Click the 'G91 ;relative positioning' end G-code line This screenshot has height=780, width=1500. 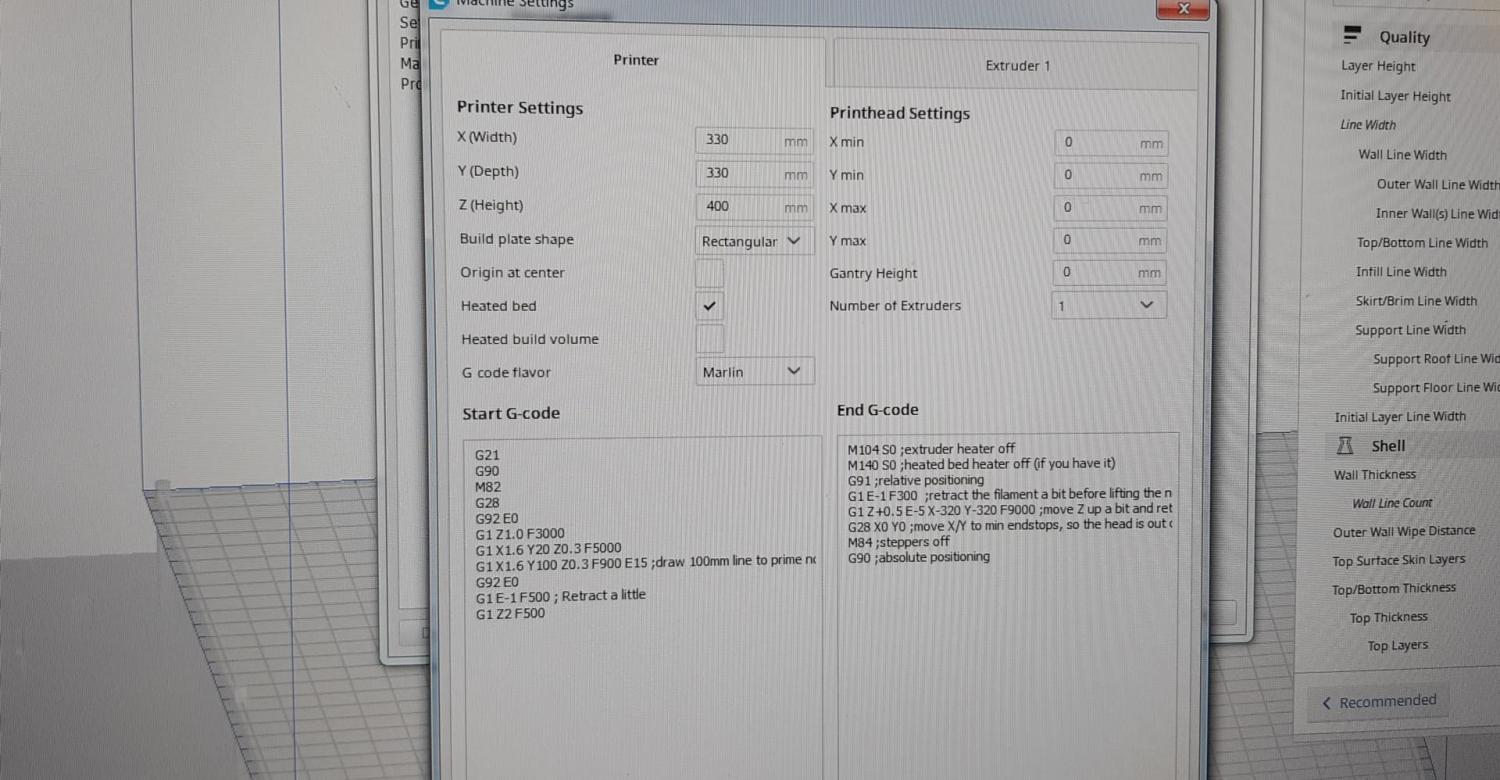915,480
